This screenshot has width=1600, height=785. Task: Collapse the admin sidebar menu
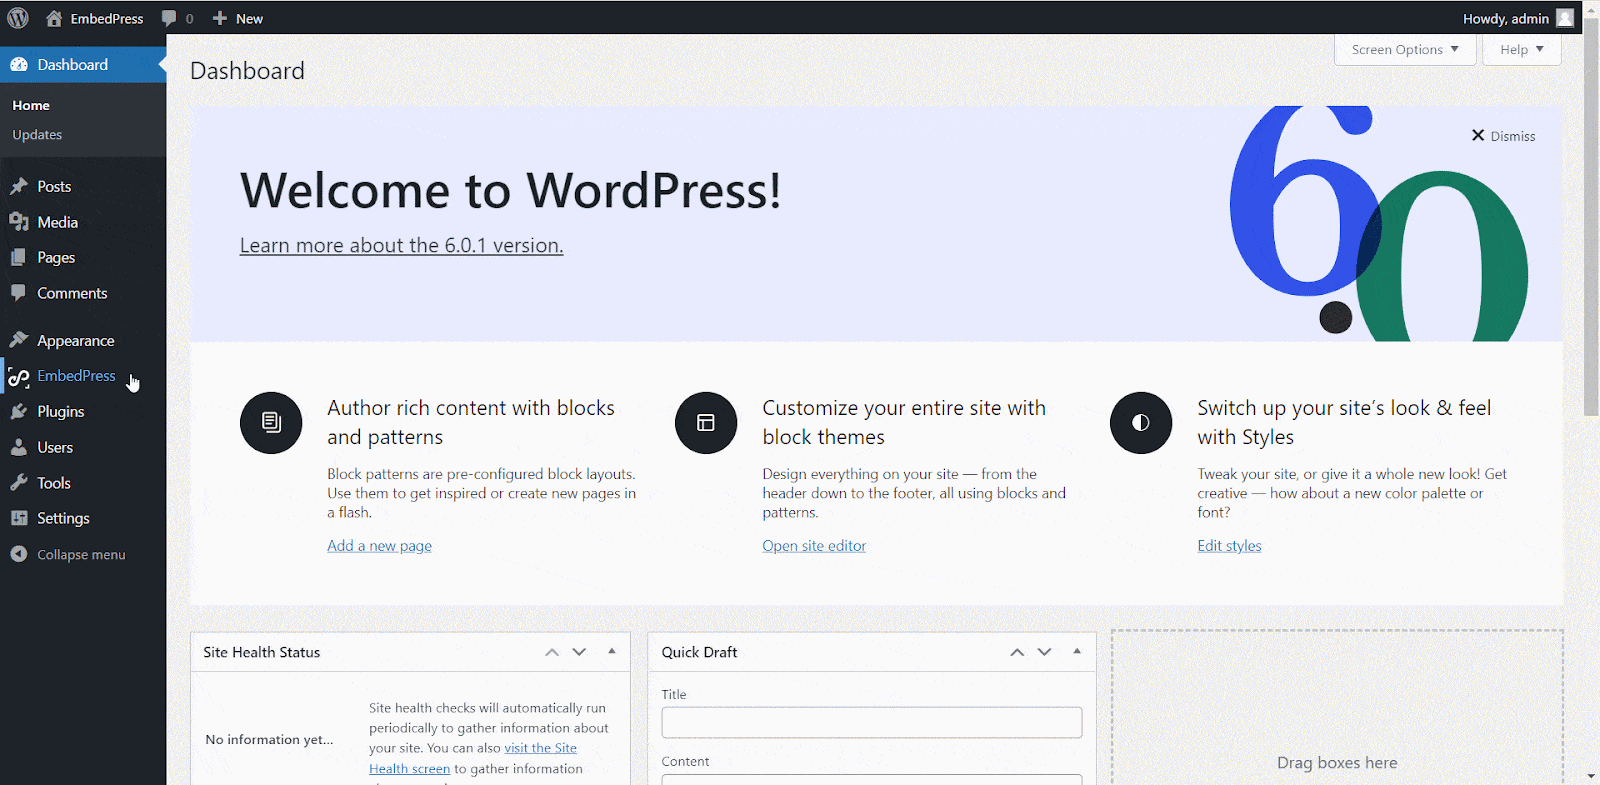(x=68, y=554)
